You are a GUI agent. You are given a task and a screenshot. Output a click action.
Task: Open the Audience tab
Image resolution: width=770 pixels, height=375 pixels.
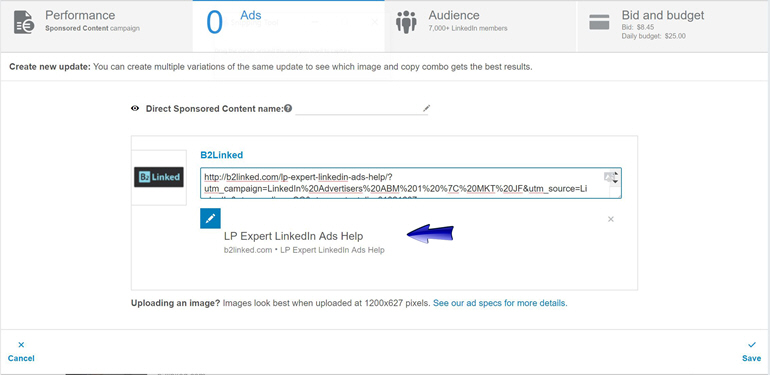point(481,26)
